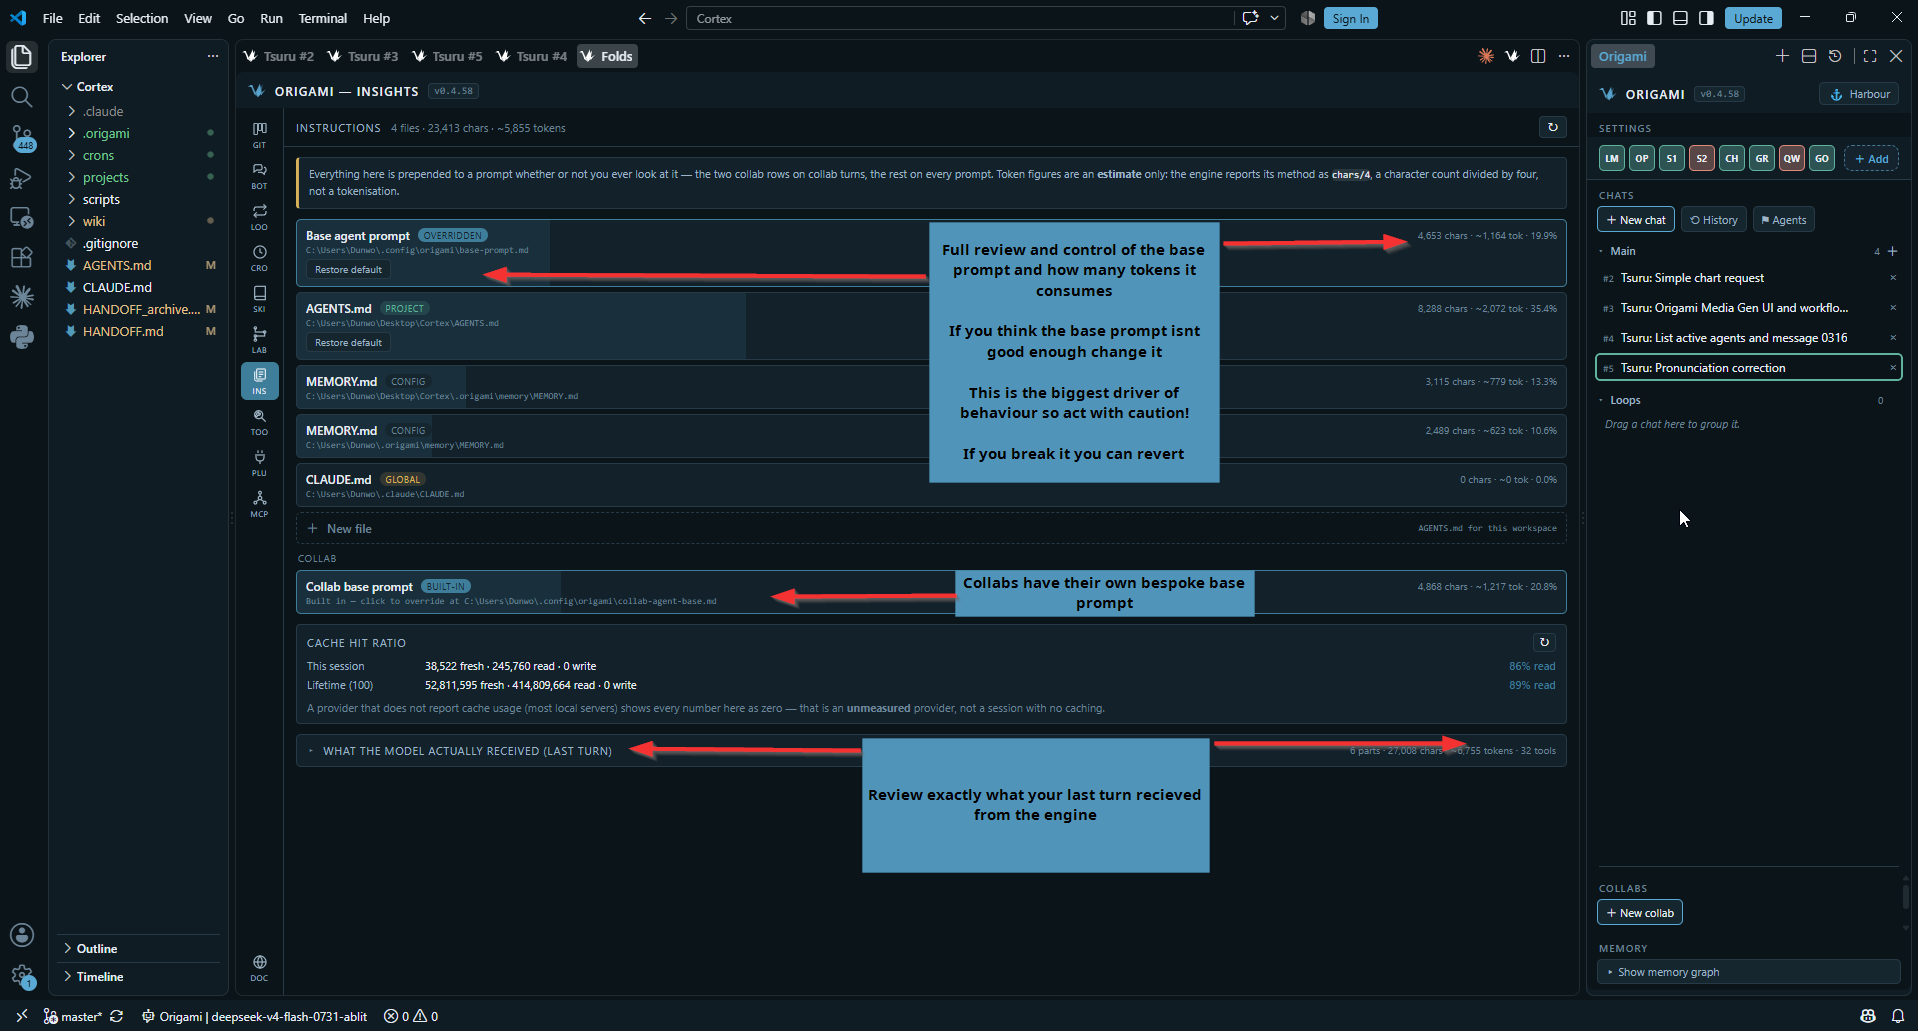Switch to the Tsuru #4 tab

[x=532, y=56]
